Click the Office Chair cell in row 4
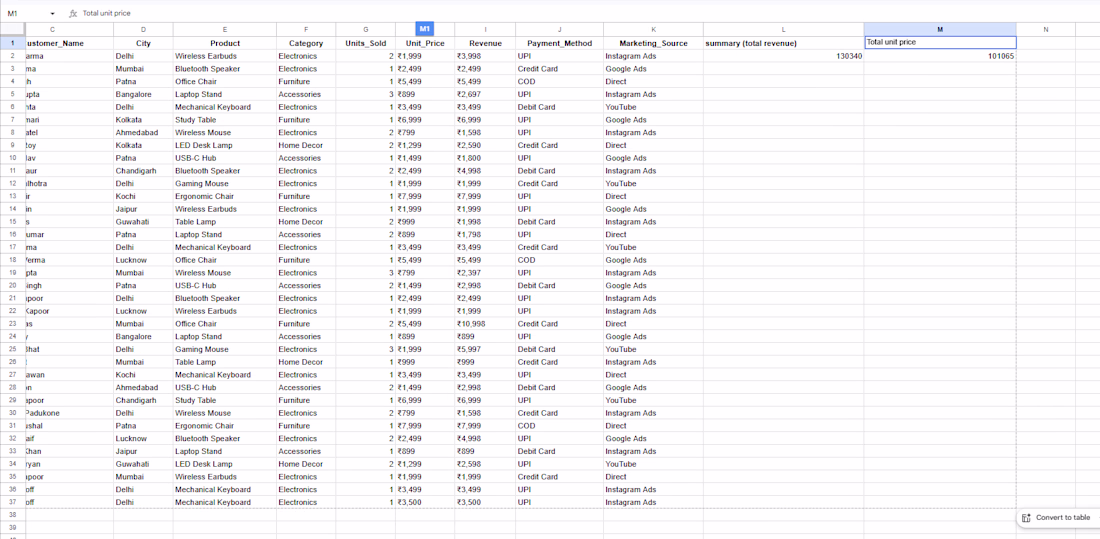Viewport: 1100px width, 539px height. 224,81
